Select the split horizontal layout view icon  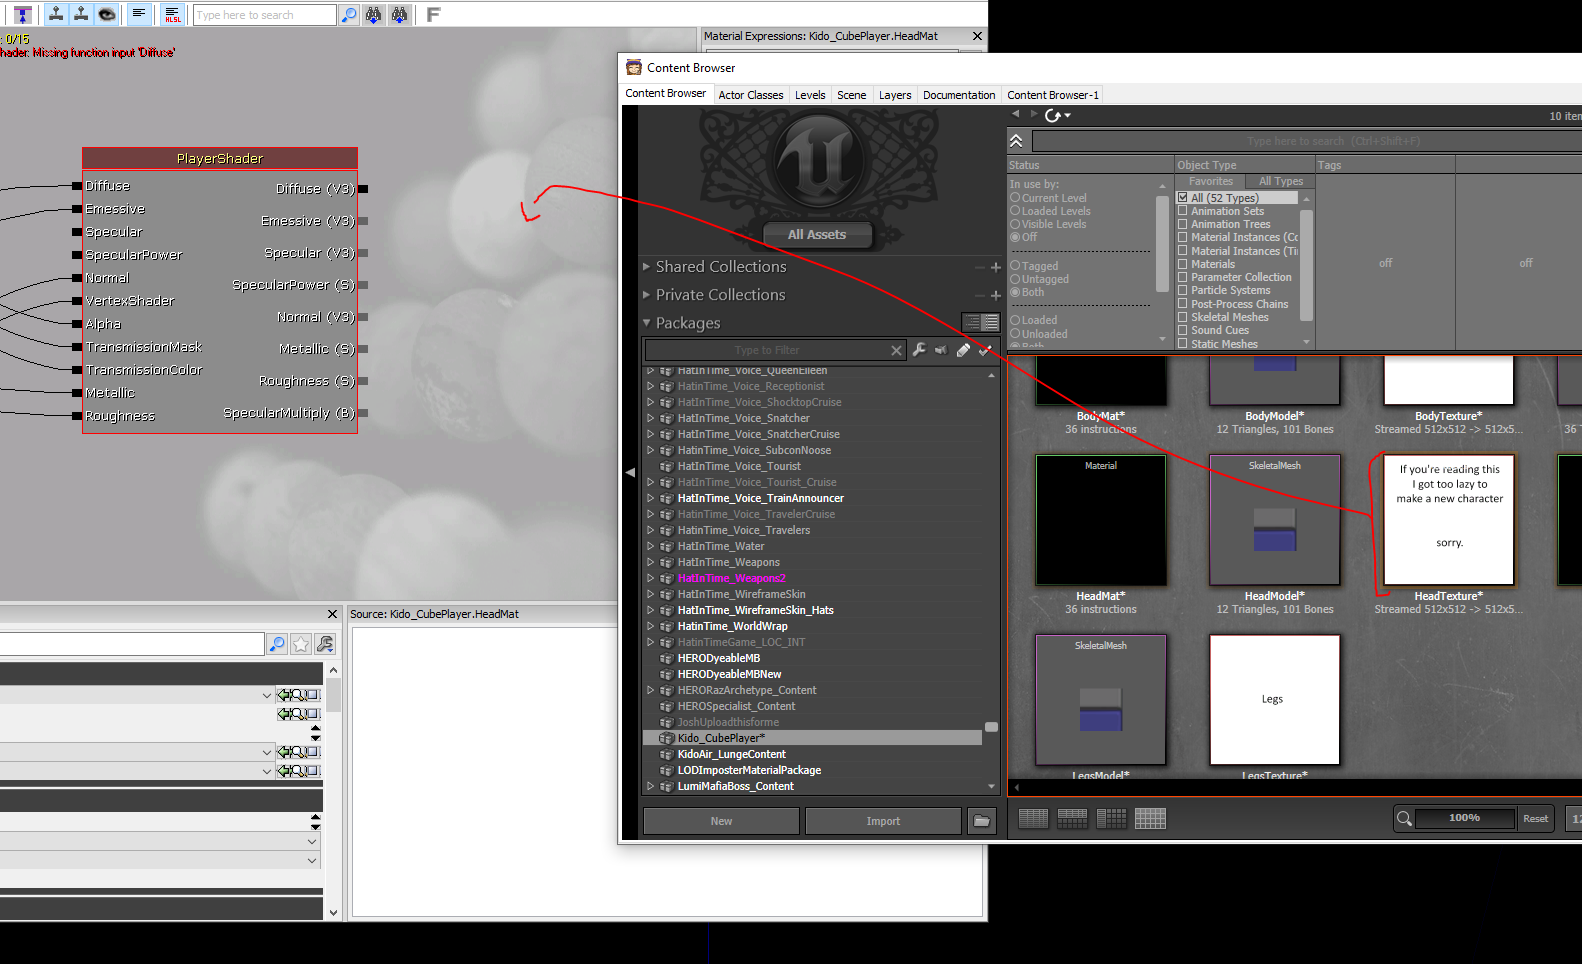[x=1072, y=818]
